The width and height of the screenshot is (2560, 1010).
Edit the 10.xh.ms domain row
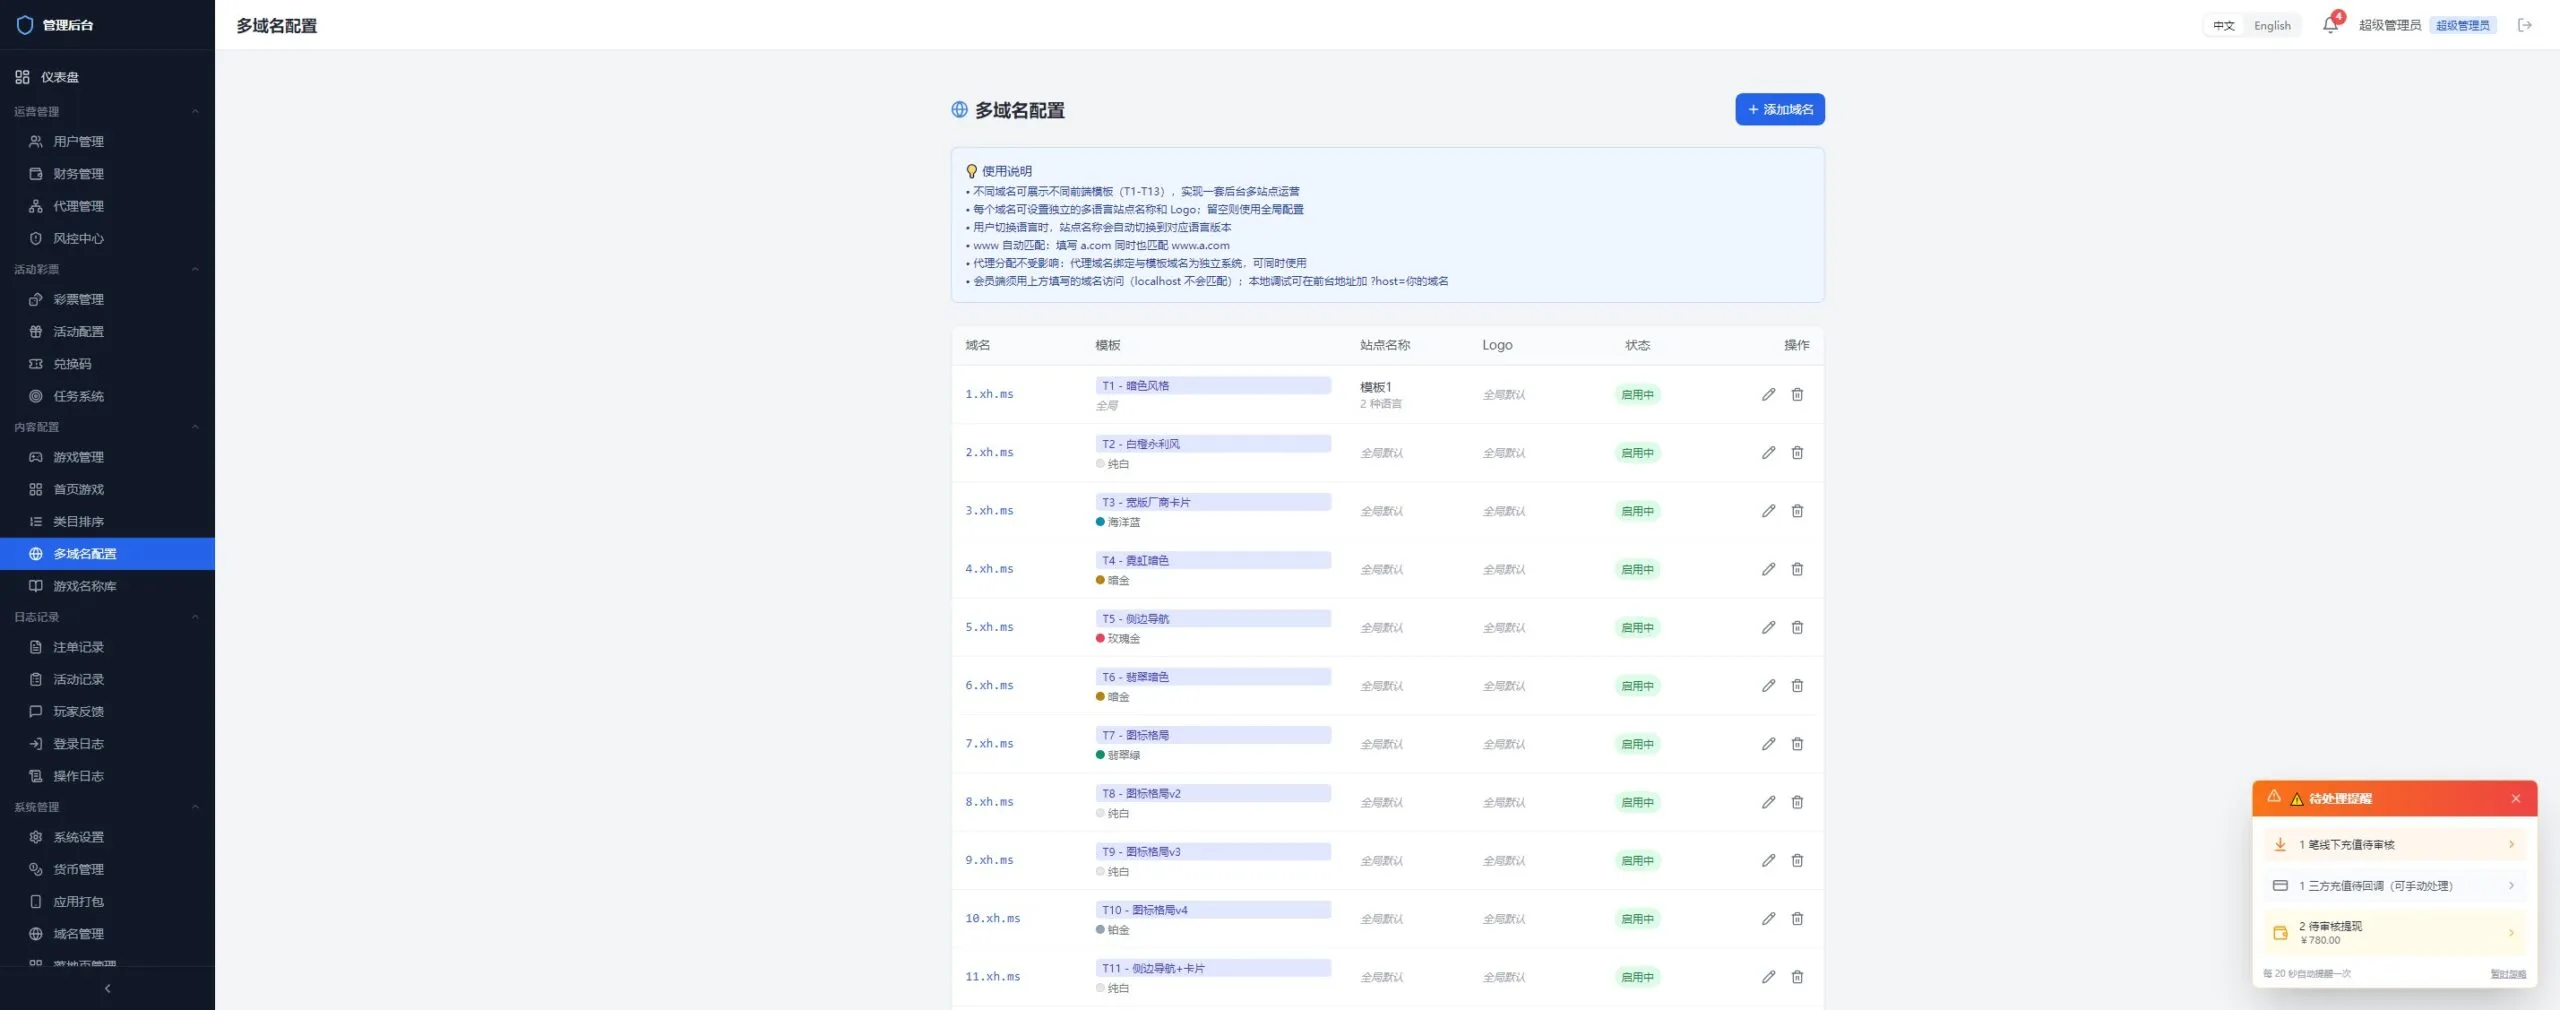(x=1768, y=918)
